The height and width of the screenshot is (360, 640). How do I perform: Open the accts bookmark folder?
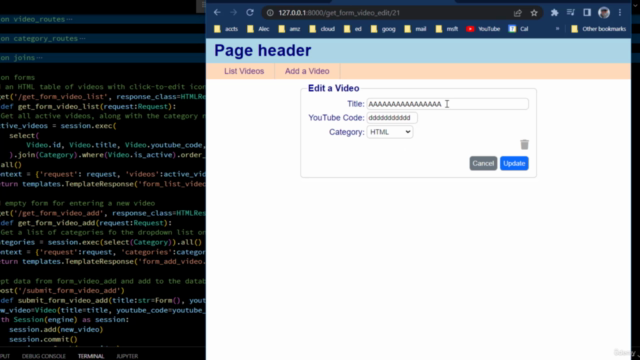click(x=226, y=29)
